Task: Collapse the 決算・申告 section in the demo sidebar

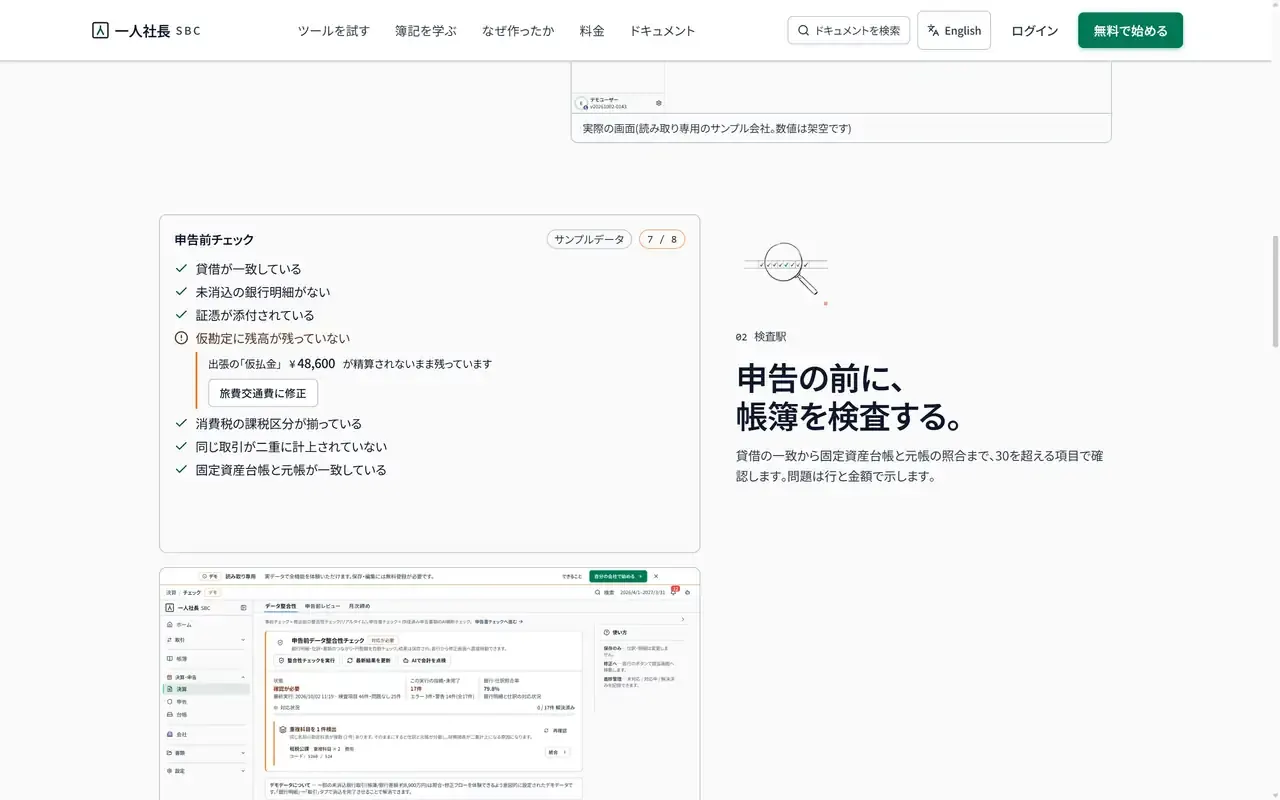Action: (243, 677)
